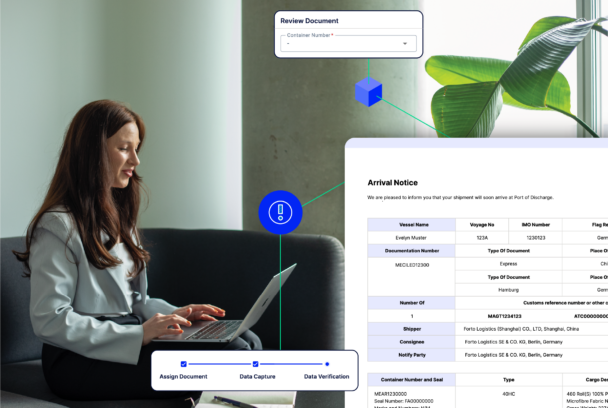Screen dimensions: 608x408
Task: Toggle the Assign Document step checkbox
Action: 183,364
